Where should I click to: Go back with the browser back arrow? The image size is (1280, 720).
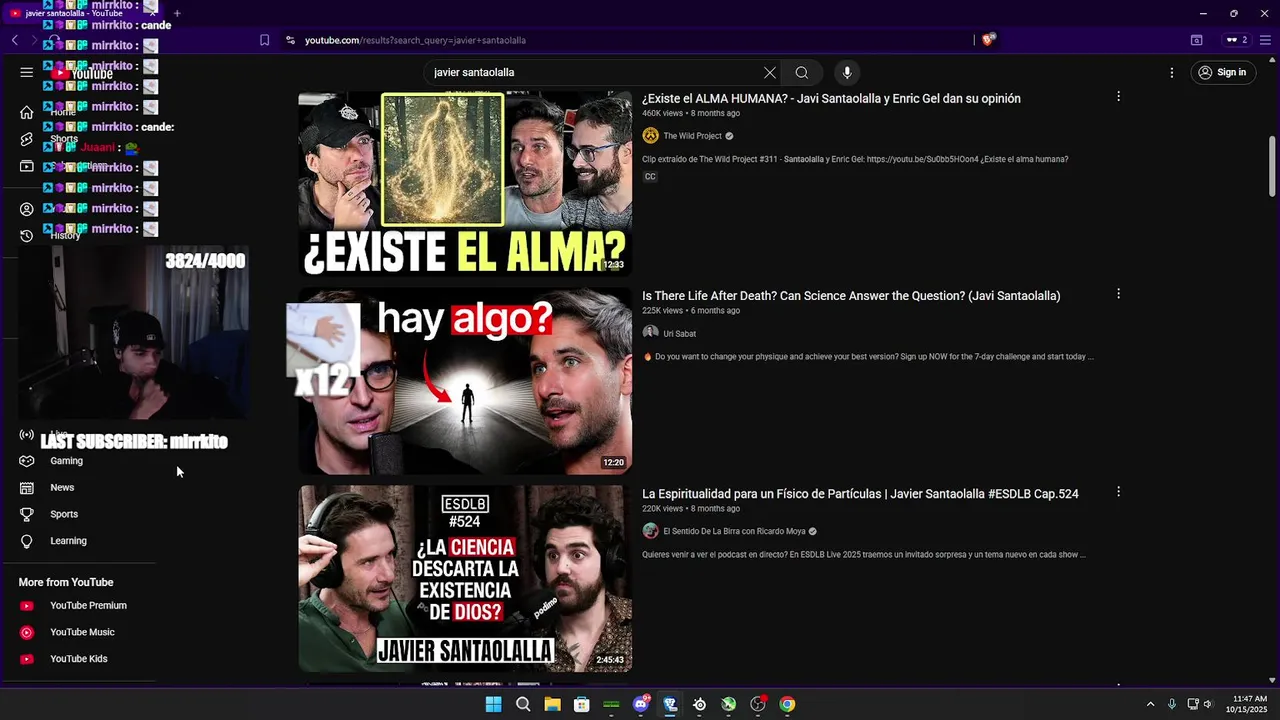[15, 40]
